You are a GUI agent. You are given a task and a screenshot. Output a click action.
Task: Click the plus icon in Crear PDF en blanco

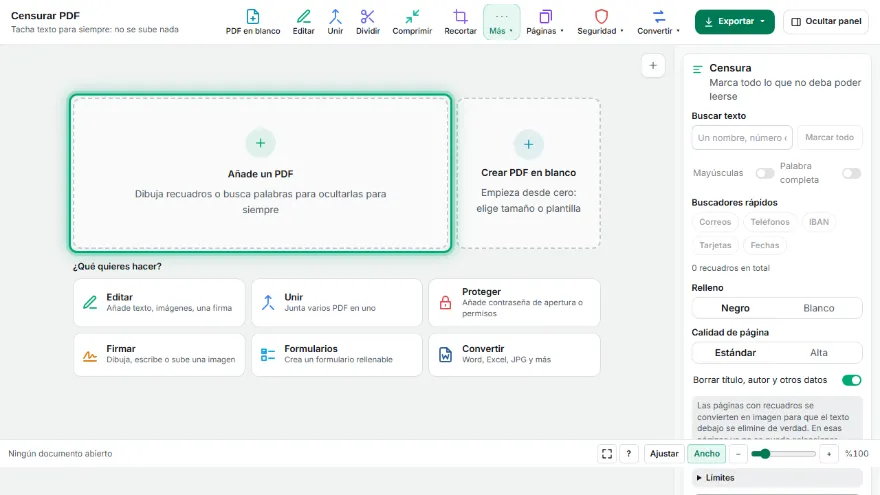point(528,144)
